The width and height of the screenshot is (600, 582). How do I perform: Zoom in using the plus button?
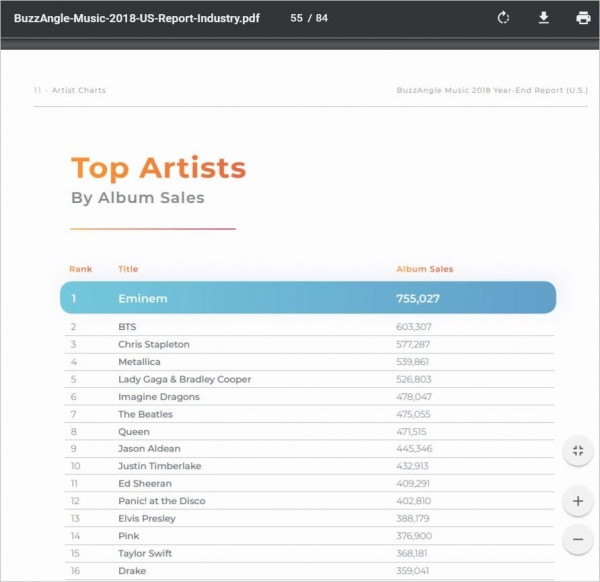point(577,500)
